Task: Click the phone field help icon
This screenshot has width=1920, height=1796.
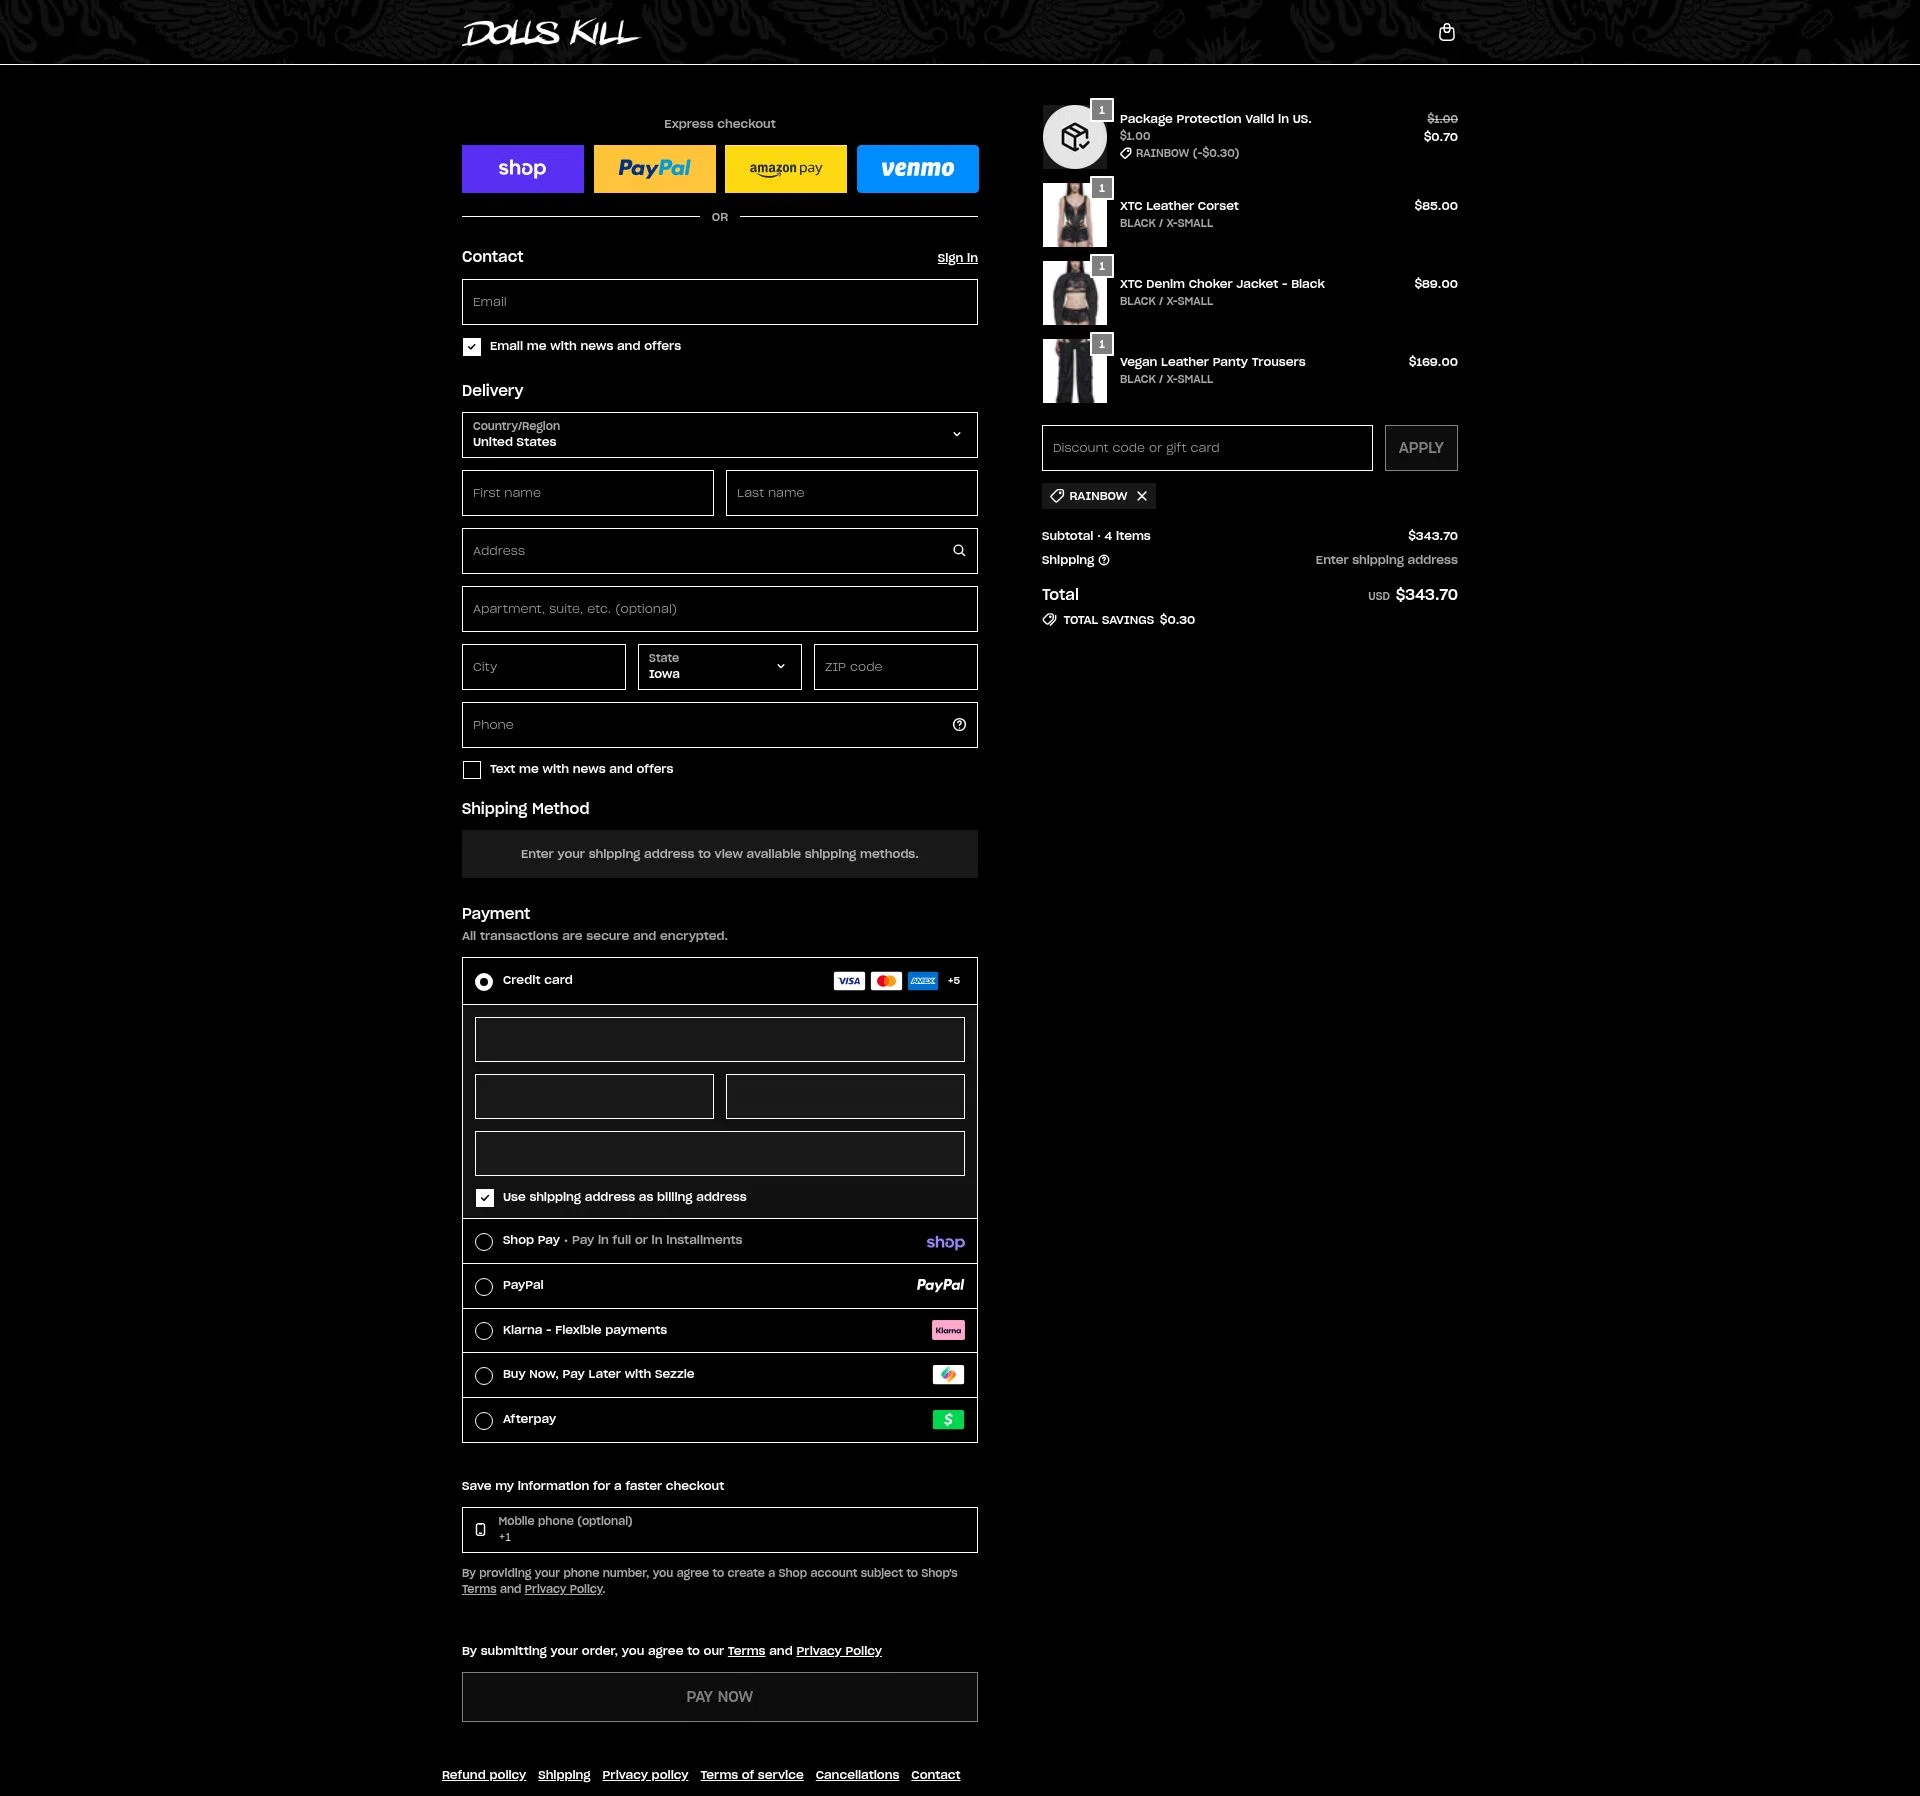Action: coord(959,725)
